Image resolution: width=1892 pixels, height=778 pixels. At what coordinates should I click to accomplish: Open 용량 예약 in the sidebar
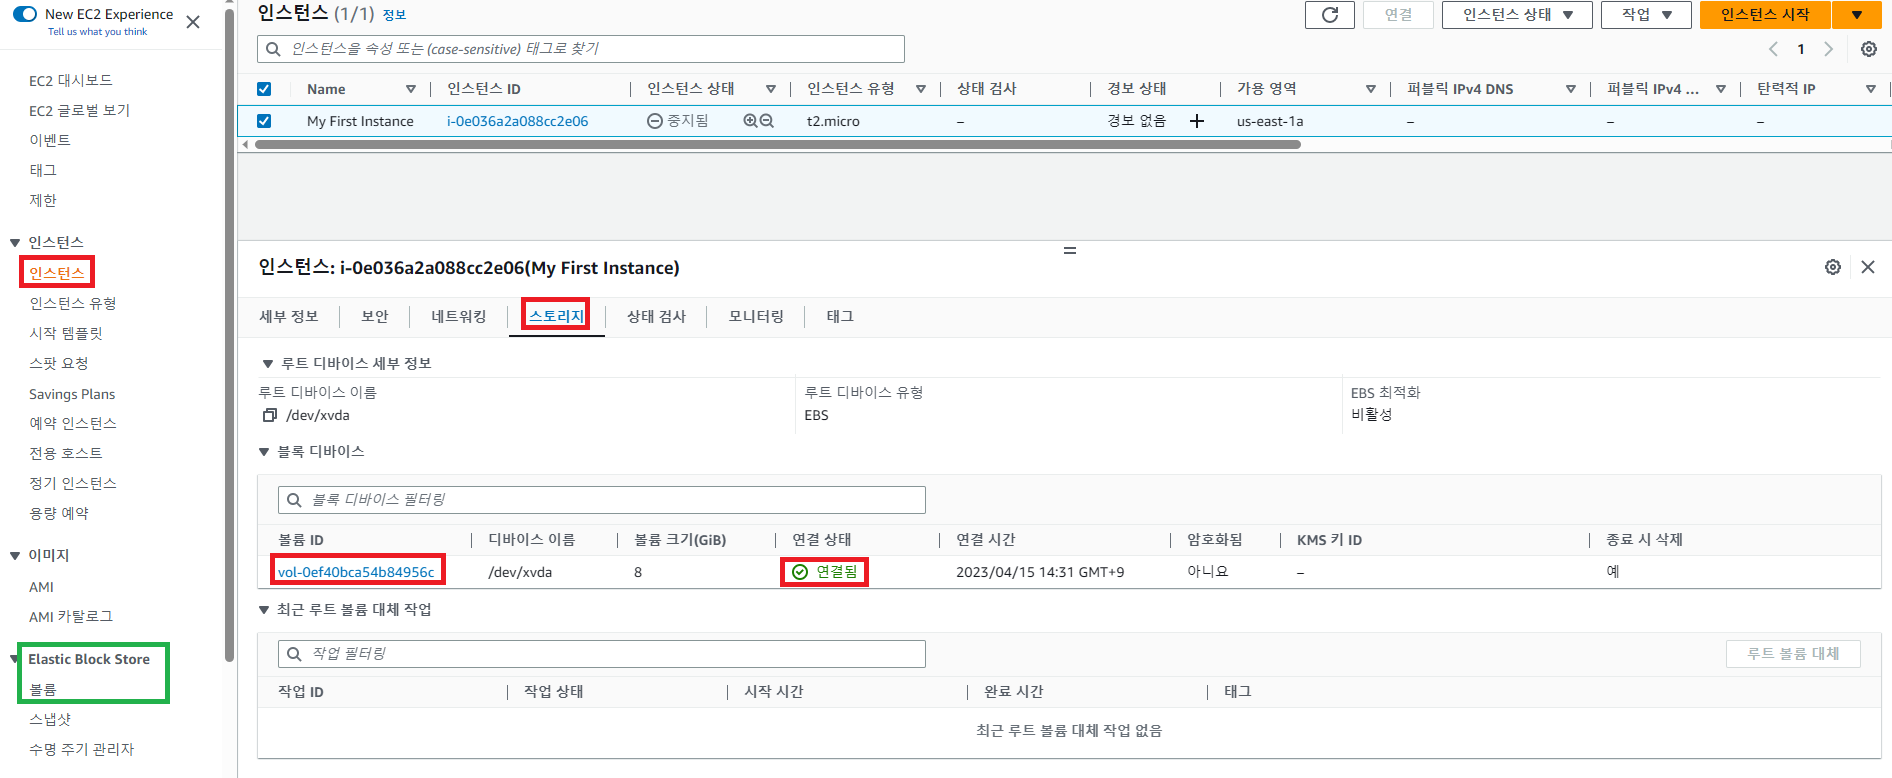(59, 513)
